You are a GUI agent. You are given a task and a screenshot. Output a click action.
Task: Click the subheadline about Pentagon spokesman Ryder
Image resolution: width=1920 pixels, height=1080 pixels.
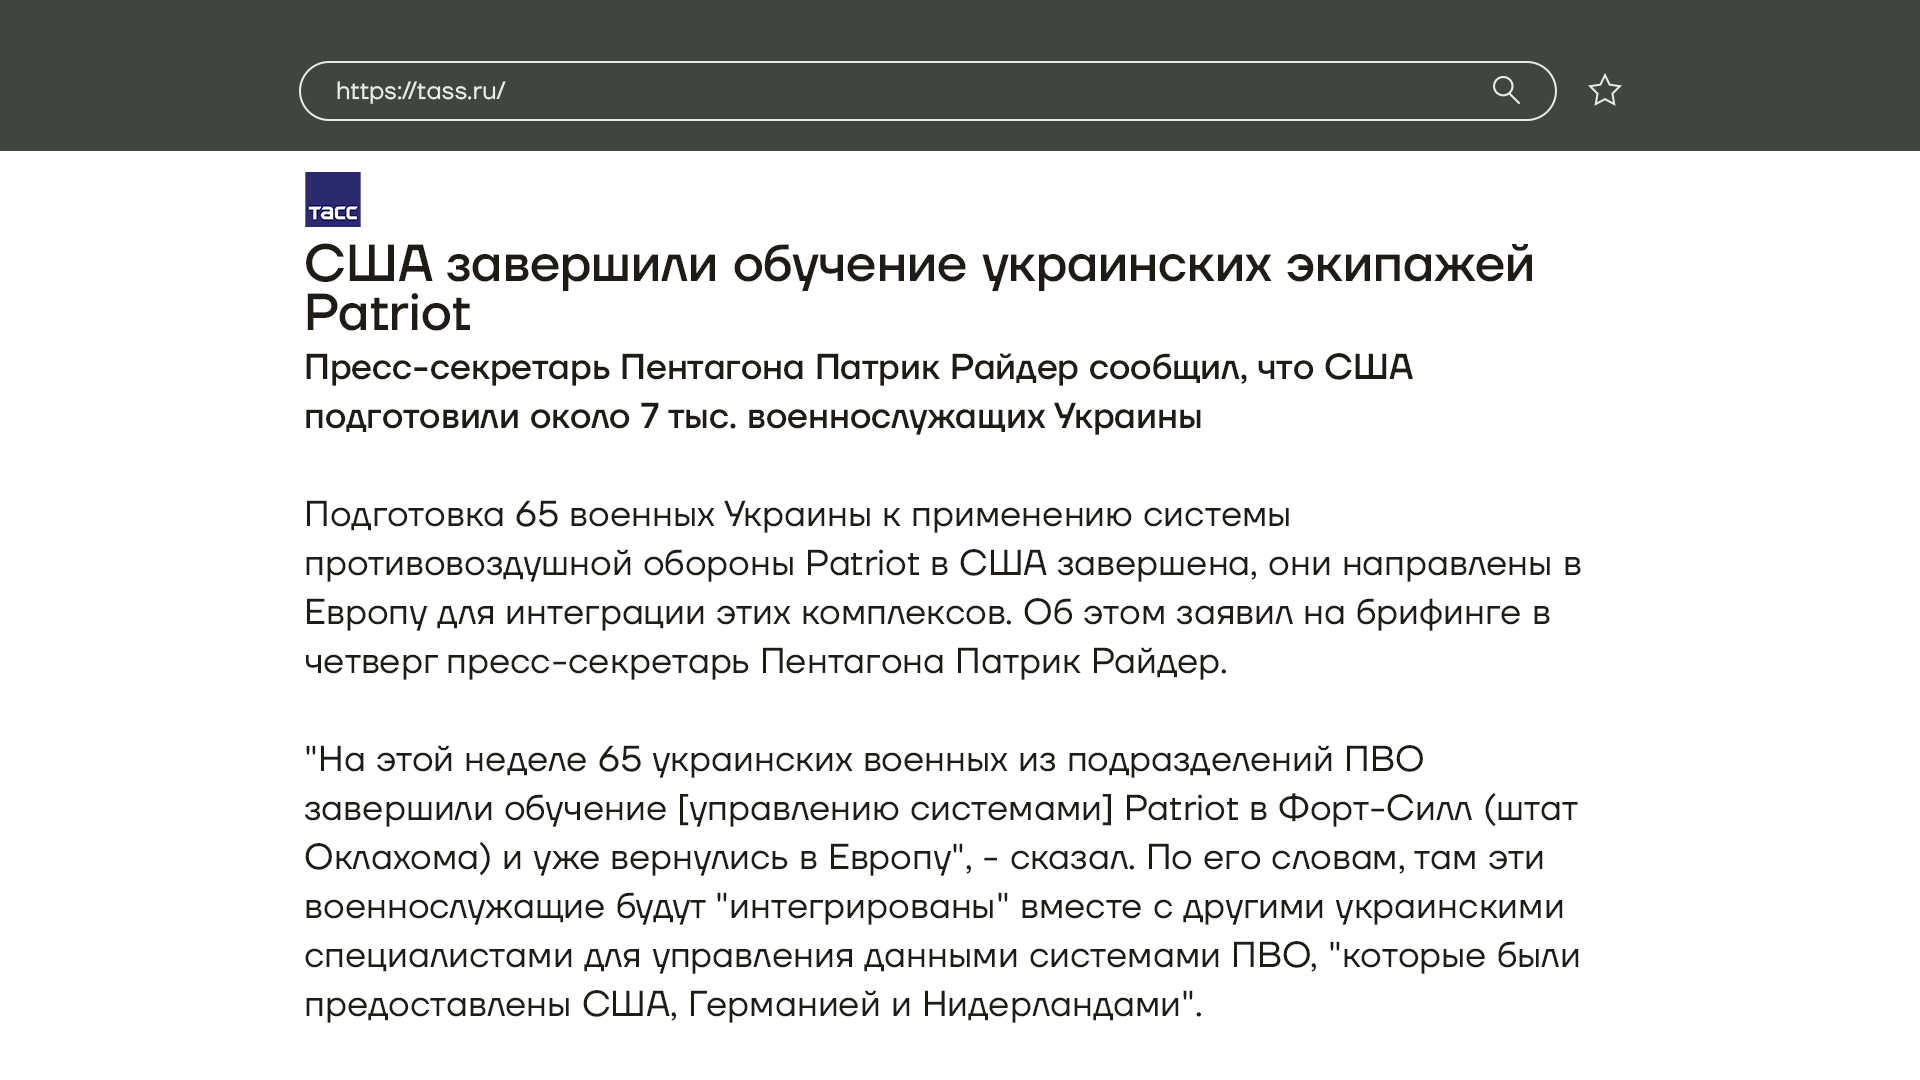point(857,368)
